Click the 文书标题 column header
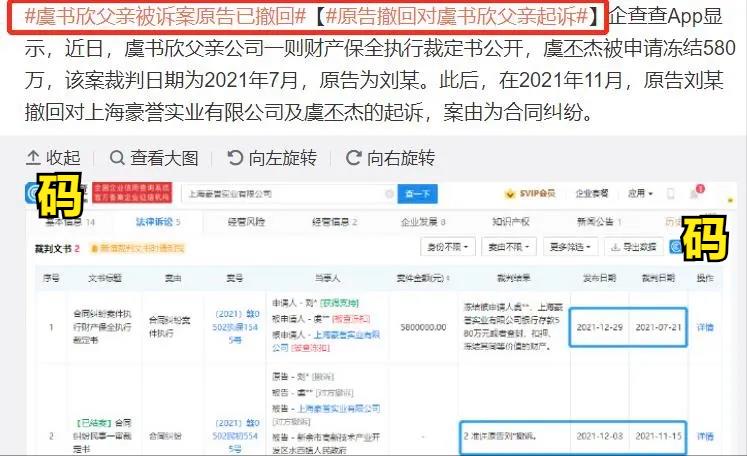Viewport: 747px width, 456px height. click(x=105, y=278)
